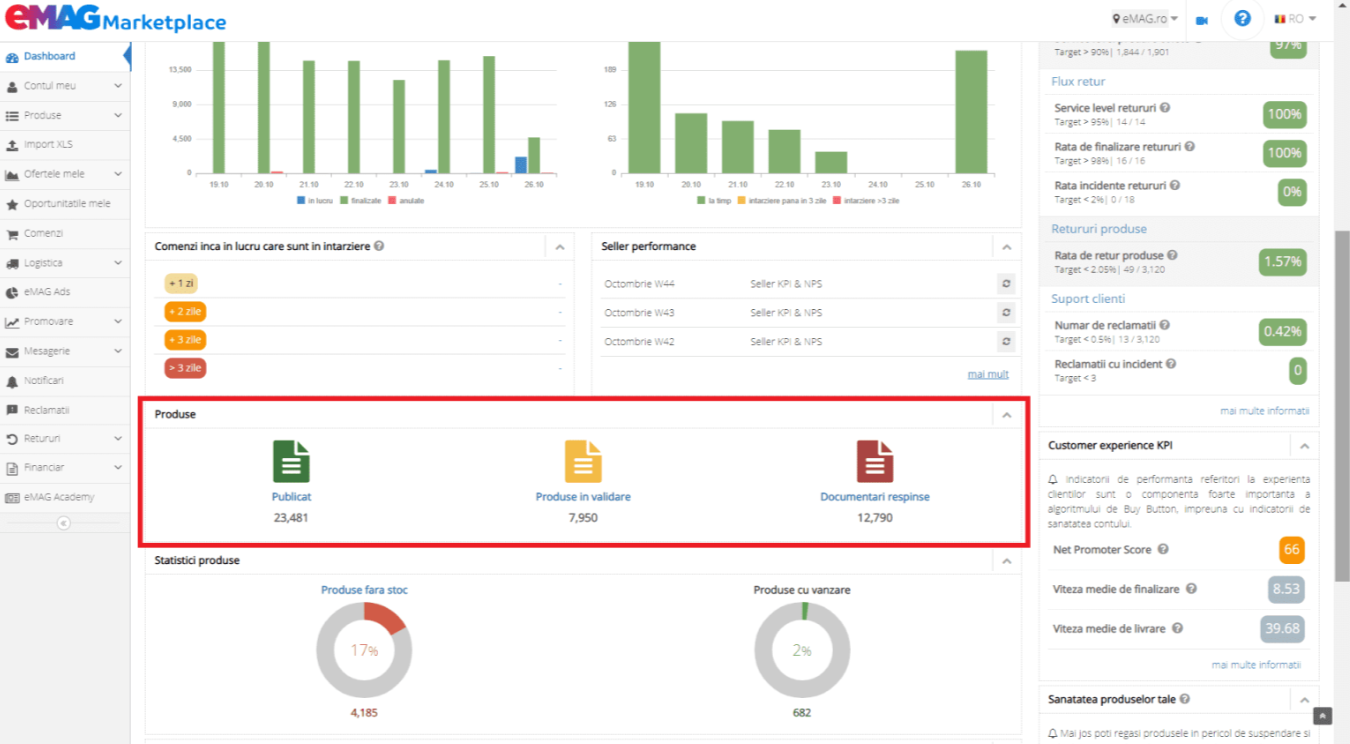Click the Net Promoter Score value "66"
The width and height of the screenshot is (1350, 744).
[1291, 550]
